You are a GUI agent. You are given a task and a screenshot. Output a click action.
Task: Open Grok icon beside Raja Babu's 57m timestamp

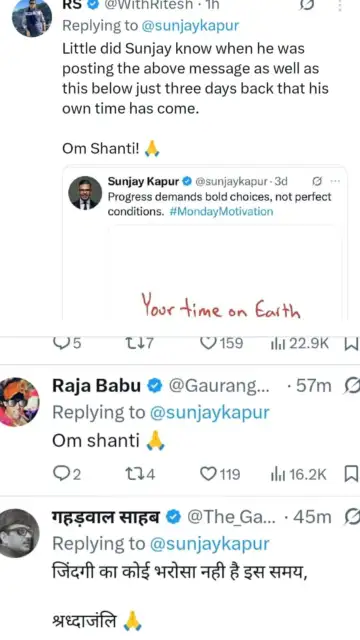(x=353, y=386)
